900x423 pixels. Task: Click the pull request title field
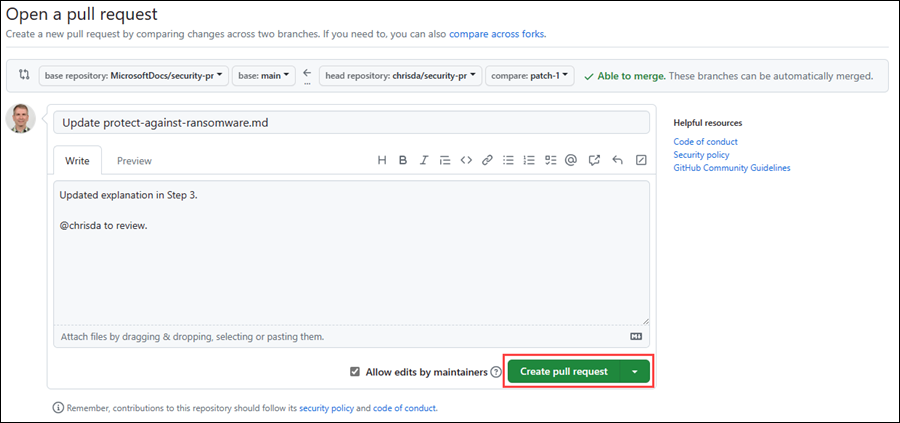coord(351,122)
